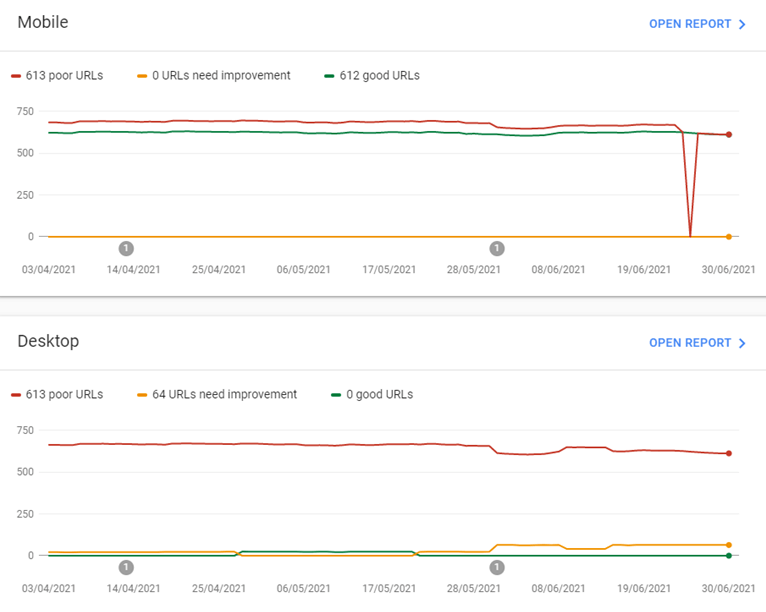
Task: Click Desktop red end data point
Action: click(x=728, y=453)
